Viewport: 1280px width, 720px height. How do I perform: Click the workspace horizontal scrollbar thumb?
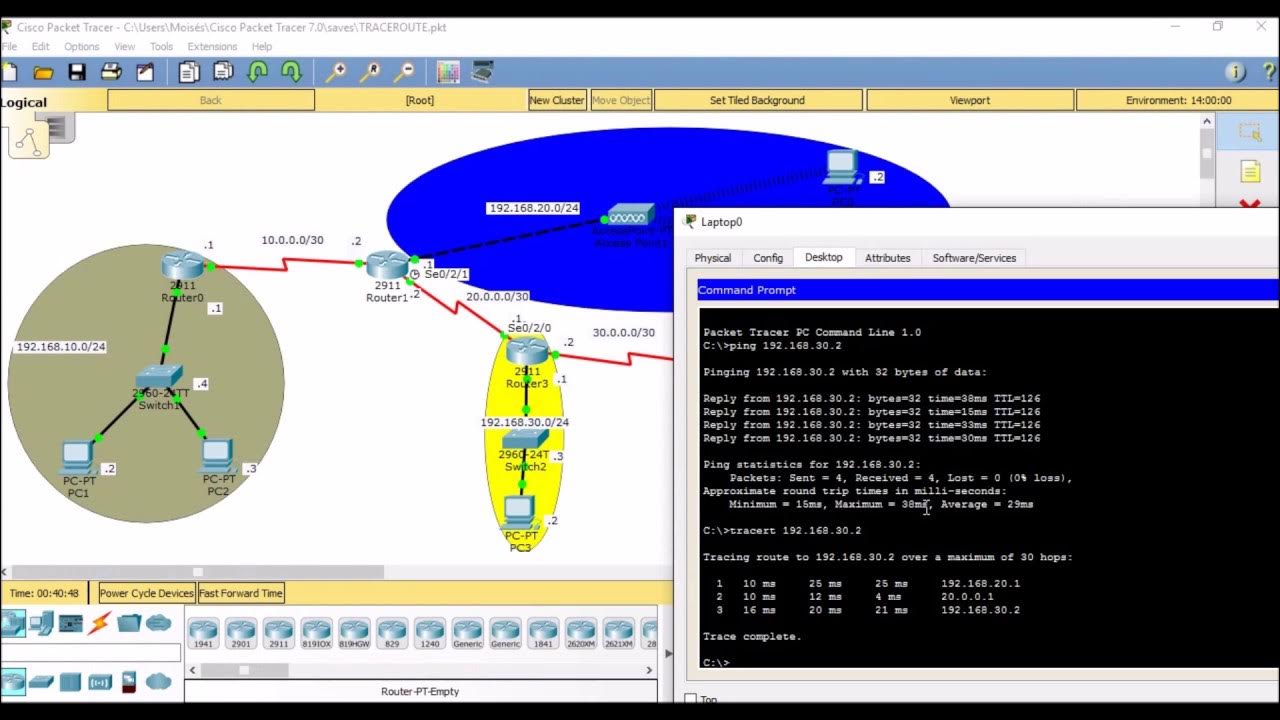[x=198, y=572]
